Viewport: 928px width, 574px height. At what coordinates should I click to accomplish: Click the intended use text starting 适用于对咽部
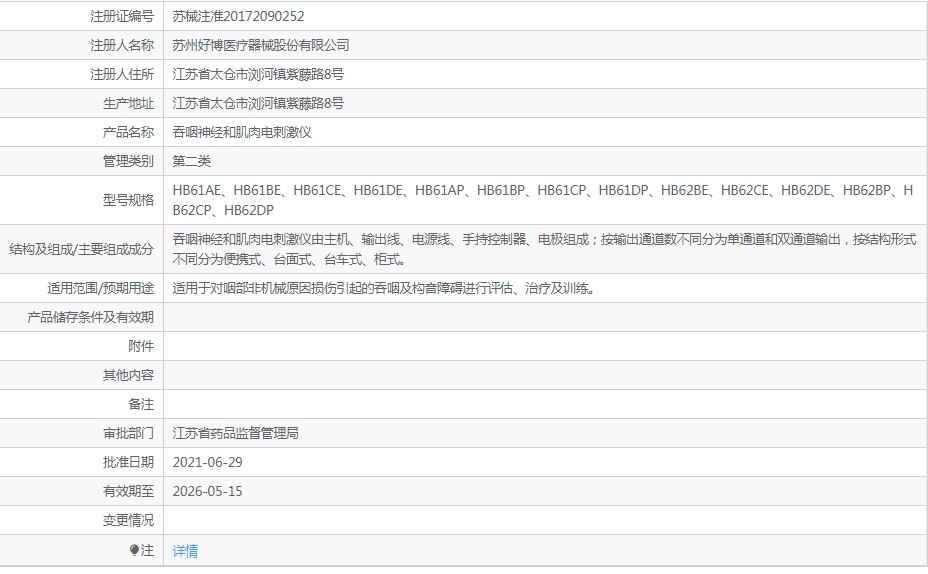[x=384, y=289]
